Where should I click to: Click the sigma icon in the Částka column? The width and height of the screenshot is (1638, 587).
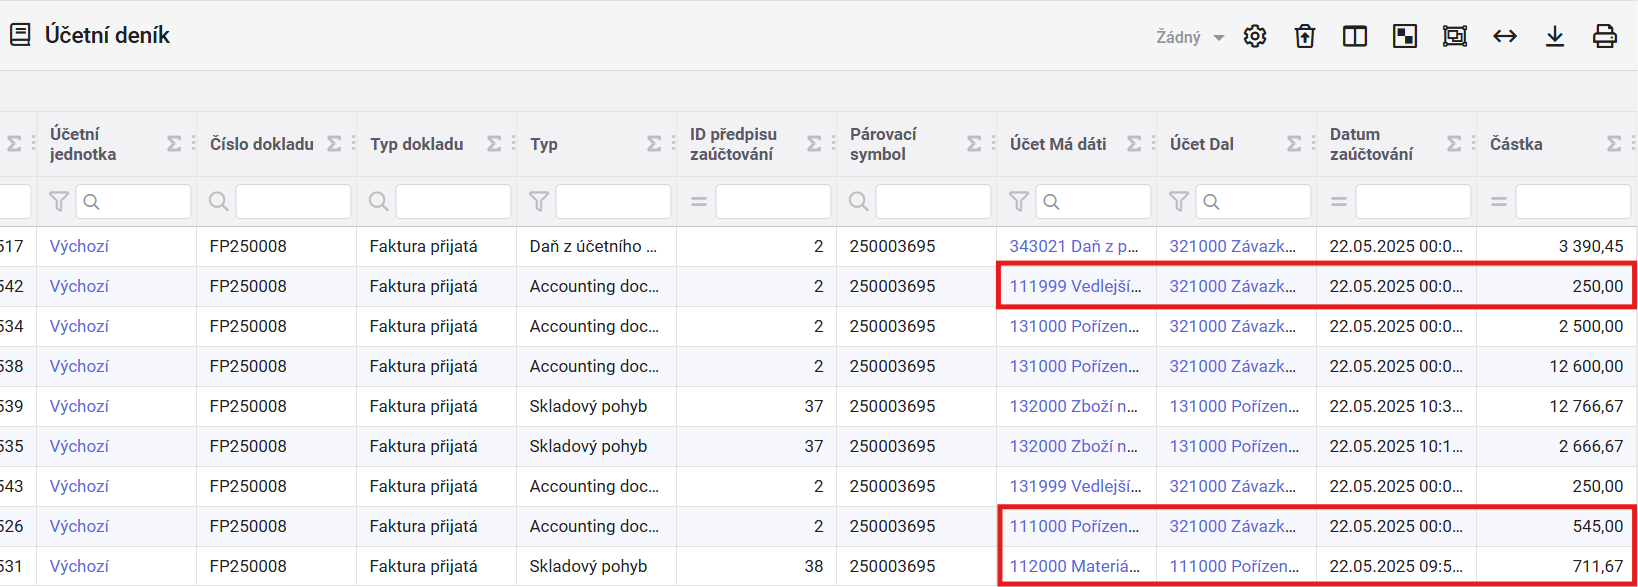[x=1614, y=144]
